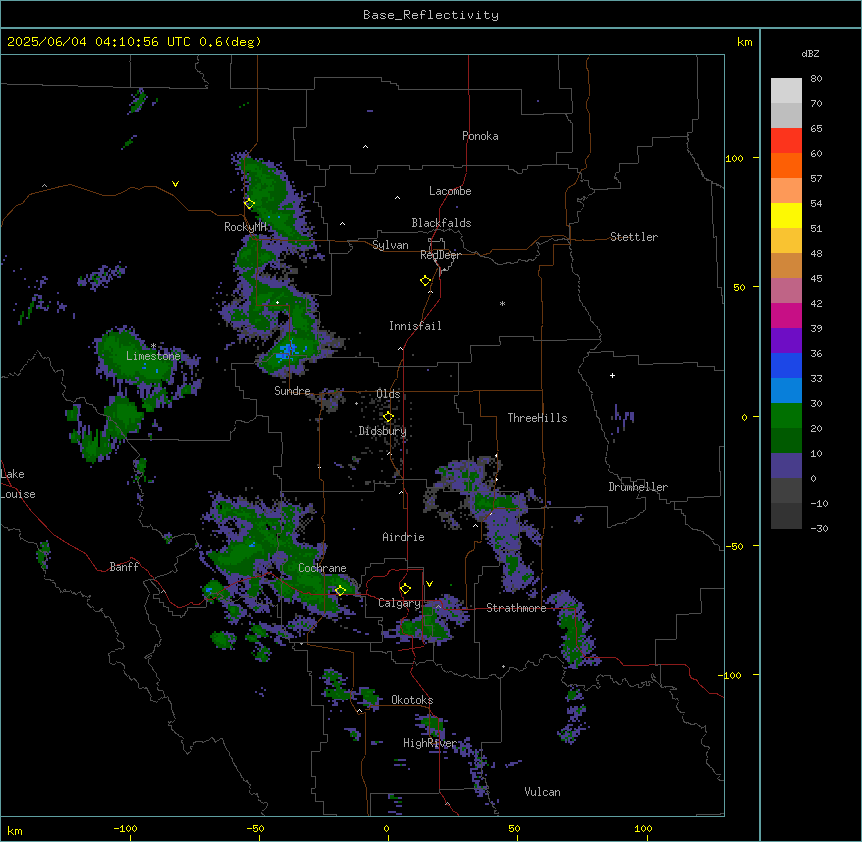Click the yellow diamond marker between Olds and Didsbury

pos(388,417)
